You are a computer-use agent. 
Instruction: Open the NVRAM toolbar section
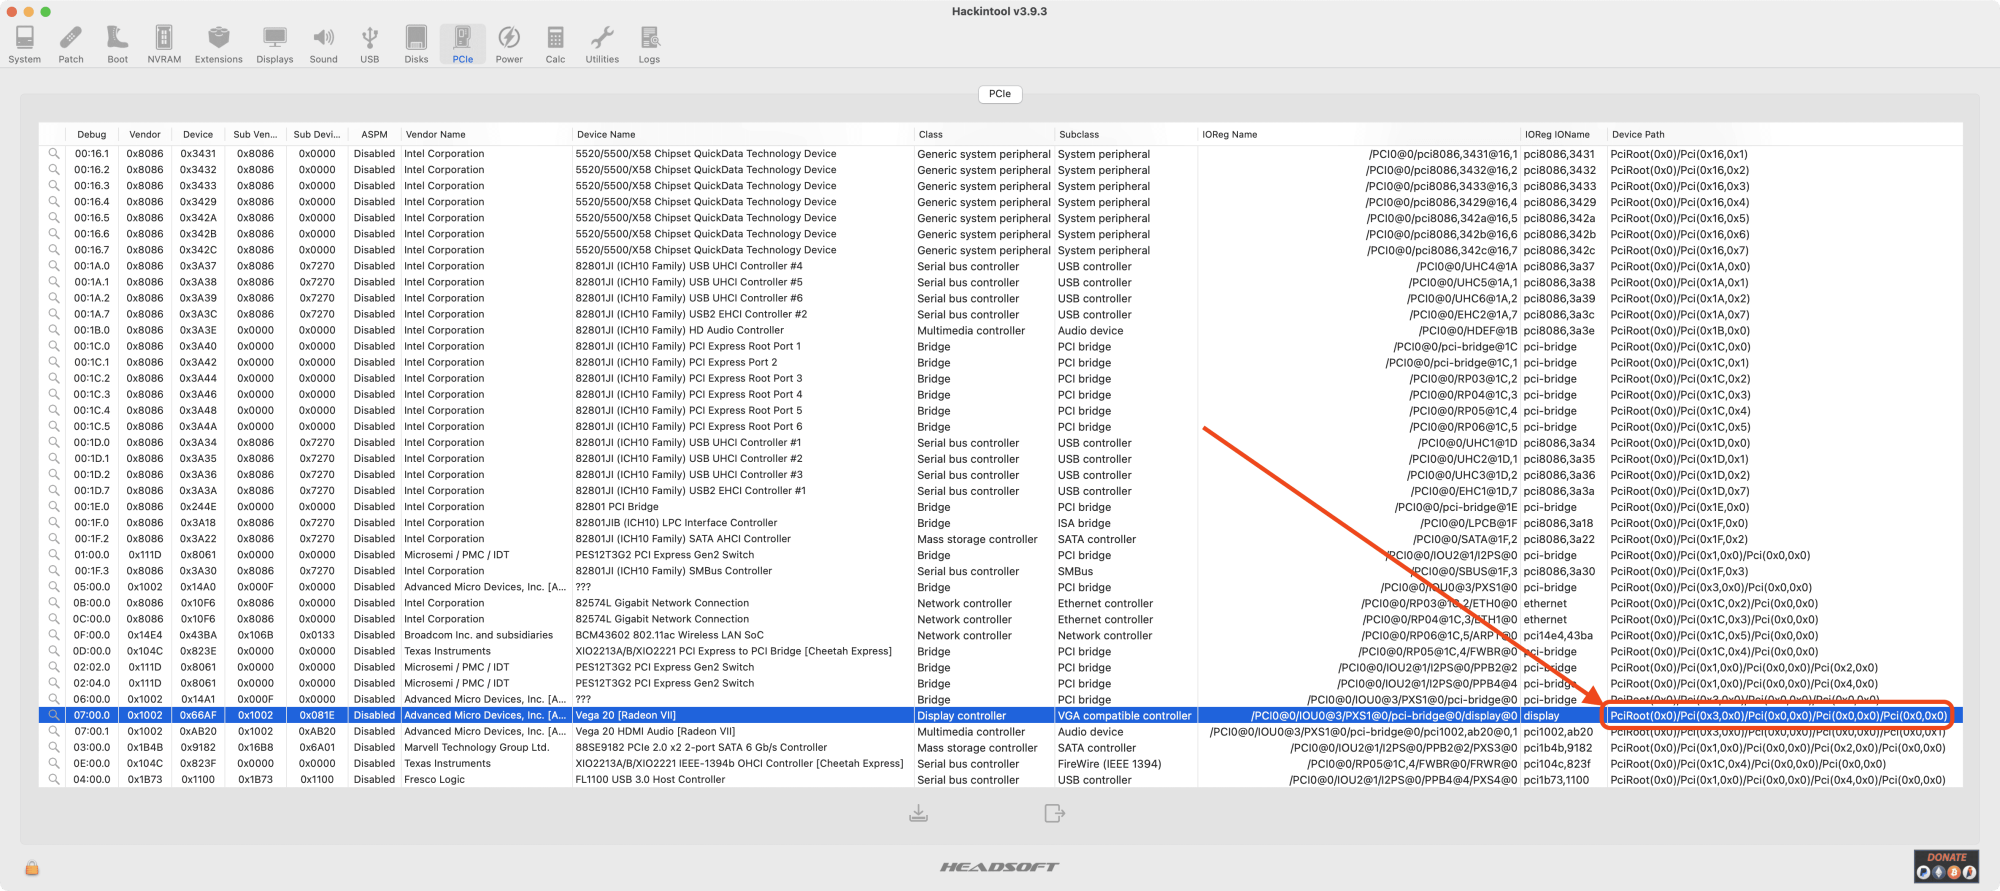[x=164, y=44]
